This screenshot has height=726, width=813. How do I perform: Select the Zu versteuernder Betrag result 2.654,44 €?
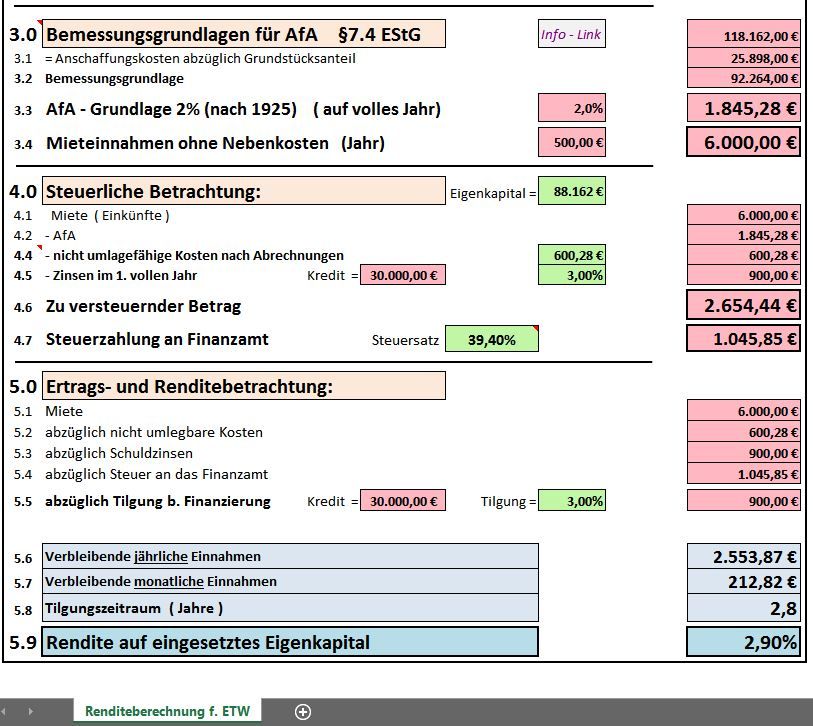point(742,305)
